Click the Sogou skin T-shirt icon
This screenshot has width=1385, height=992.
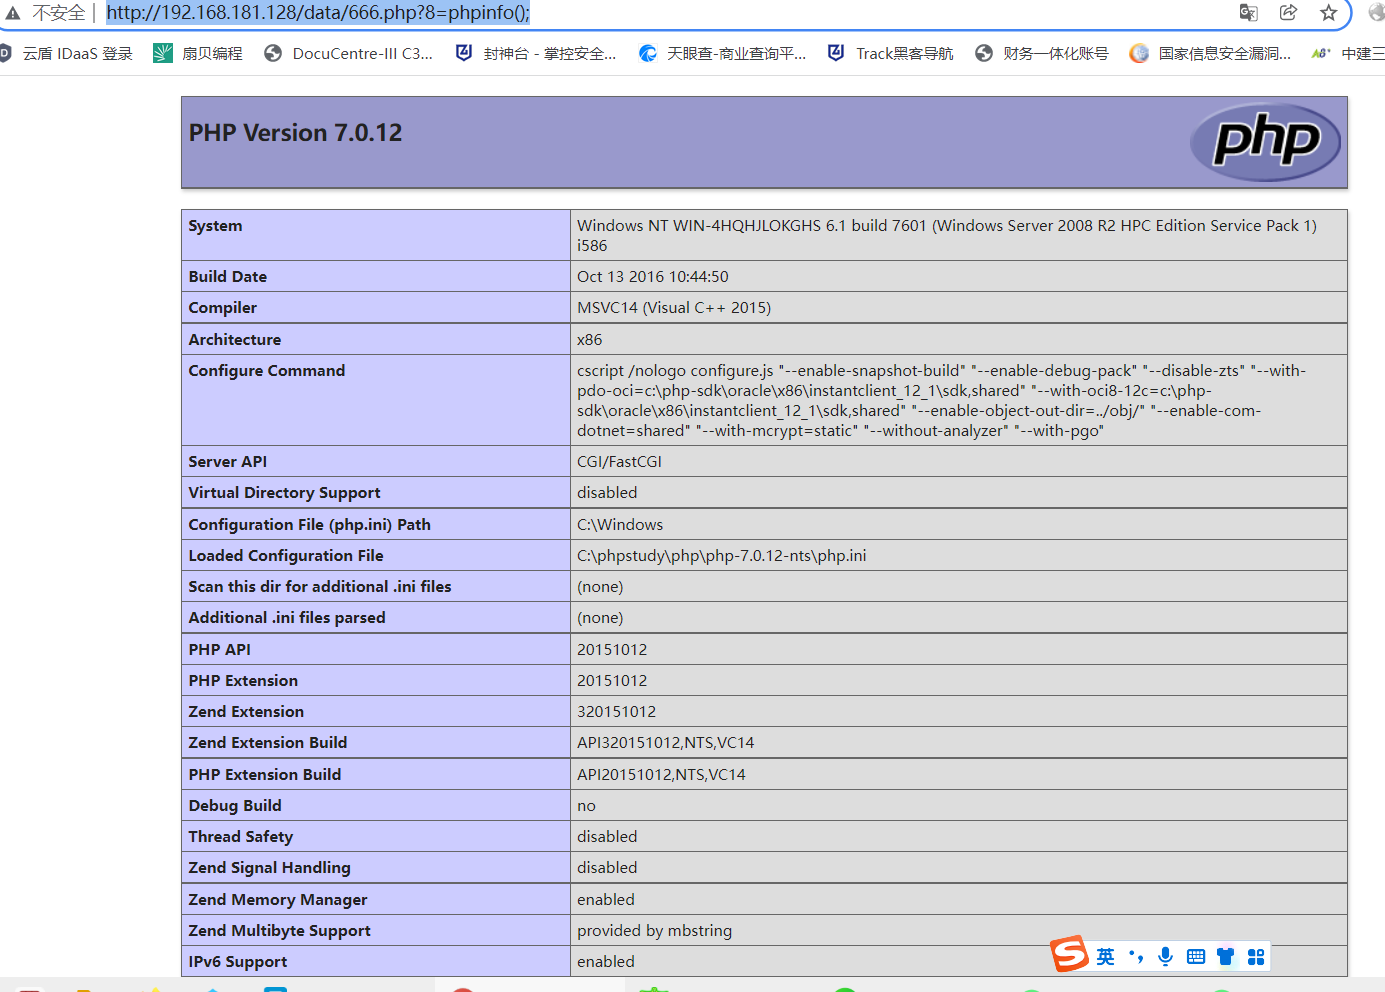click(1225, 956)
